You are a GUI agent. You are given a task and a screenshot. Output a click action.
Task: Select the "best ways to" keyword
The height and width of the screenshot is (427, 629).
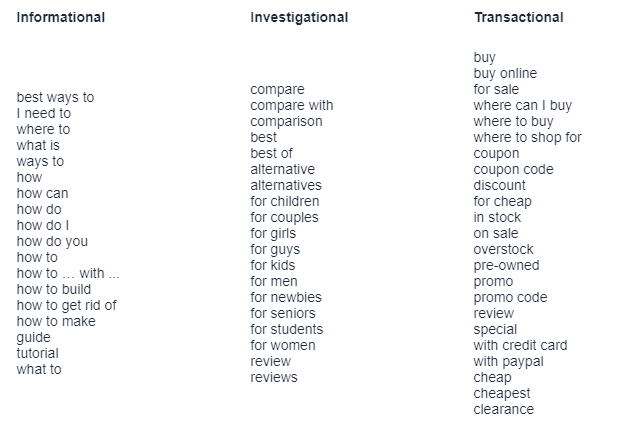[x=55, y=97]
